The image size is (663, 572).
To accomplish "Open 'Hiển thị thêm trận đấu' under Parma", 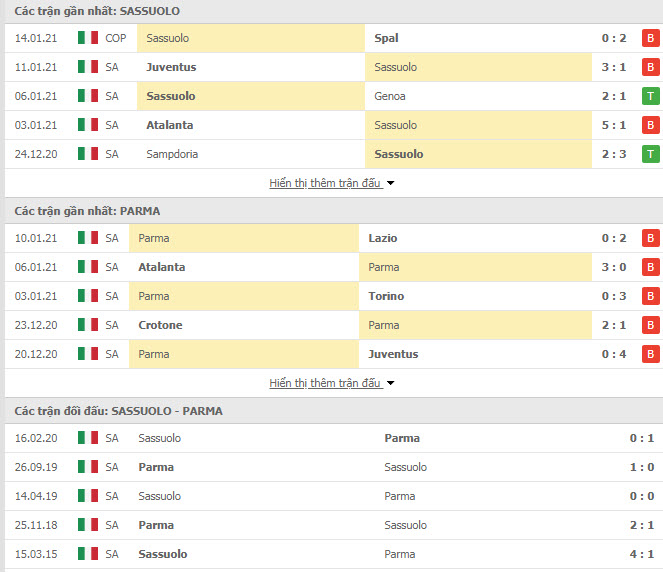I will tap(325, 383).
